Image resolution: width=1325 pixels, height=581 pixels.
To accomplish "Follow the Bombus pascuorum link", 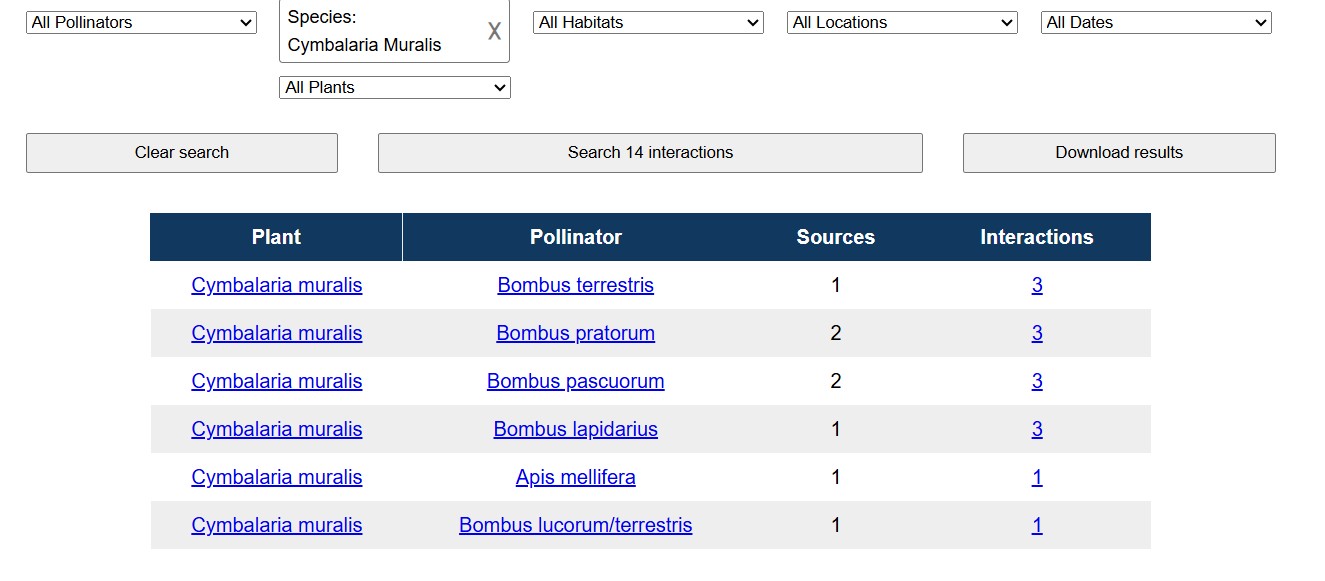I will [575, 381].
